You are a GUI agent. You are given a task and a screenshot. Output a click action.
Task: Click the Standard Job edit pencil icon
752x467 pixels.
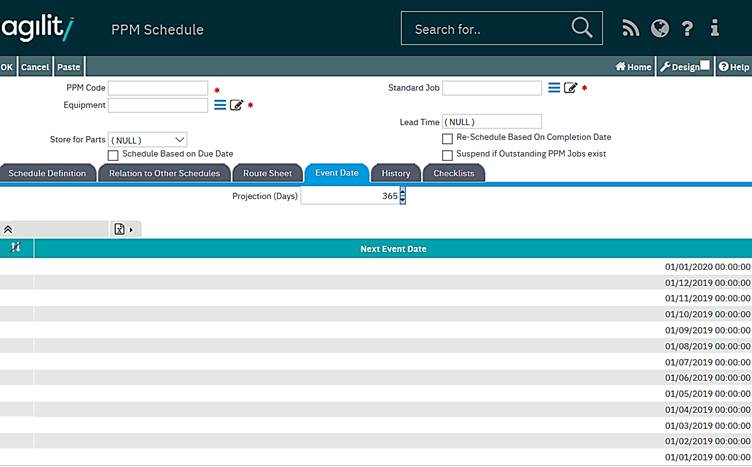(571, 88)
